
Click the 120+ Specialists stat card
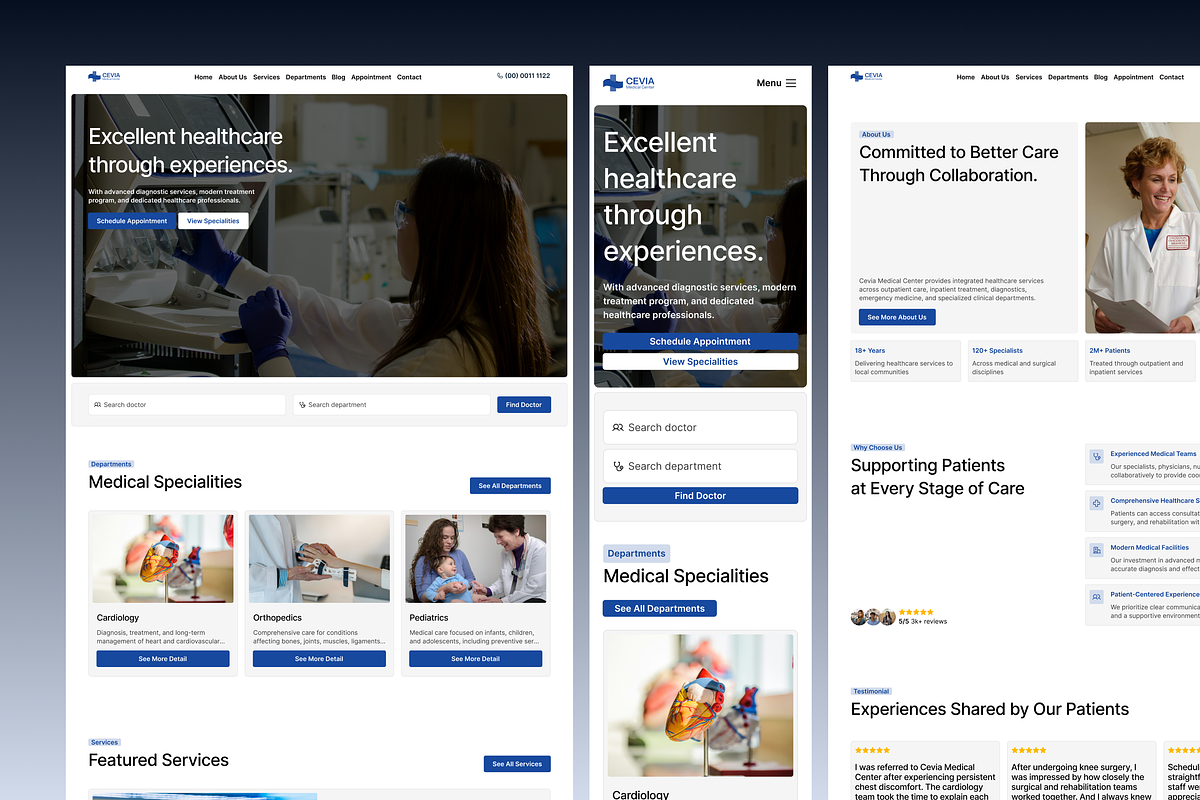pyautogui.click(x=1023, y=361)
